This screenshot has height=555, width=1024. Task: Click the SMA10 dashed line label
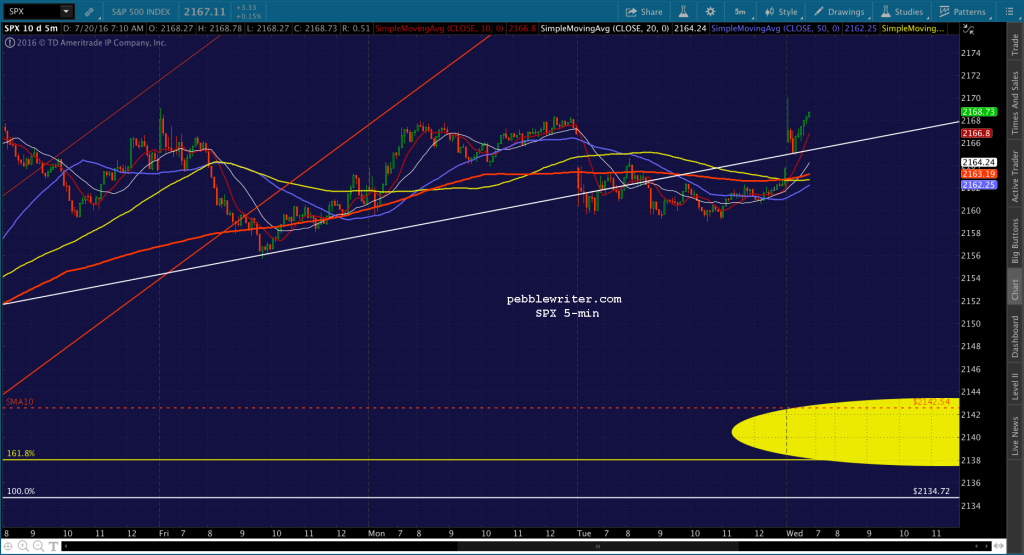[x=20, y=402]
